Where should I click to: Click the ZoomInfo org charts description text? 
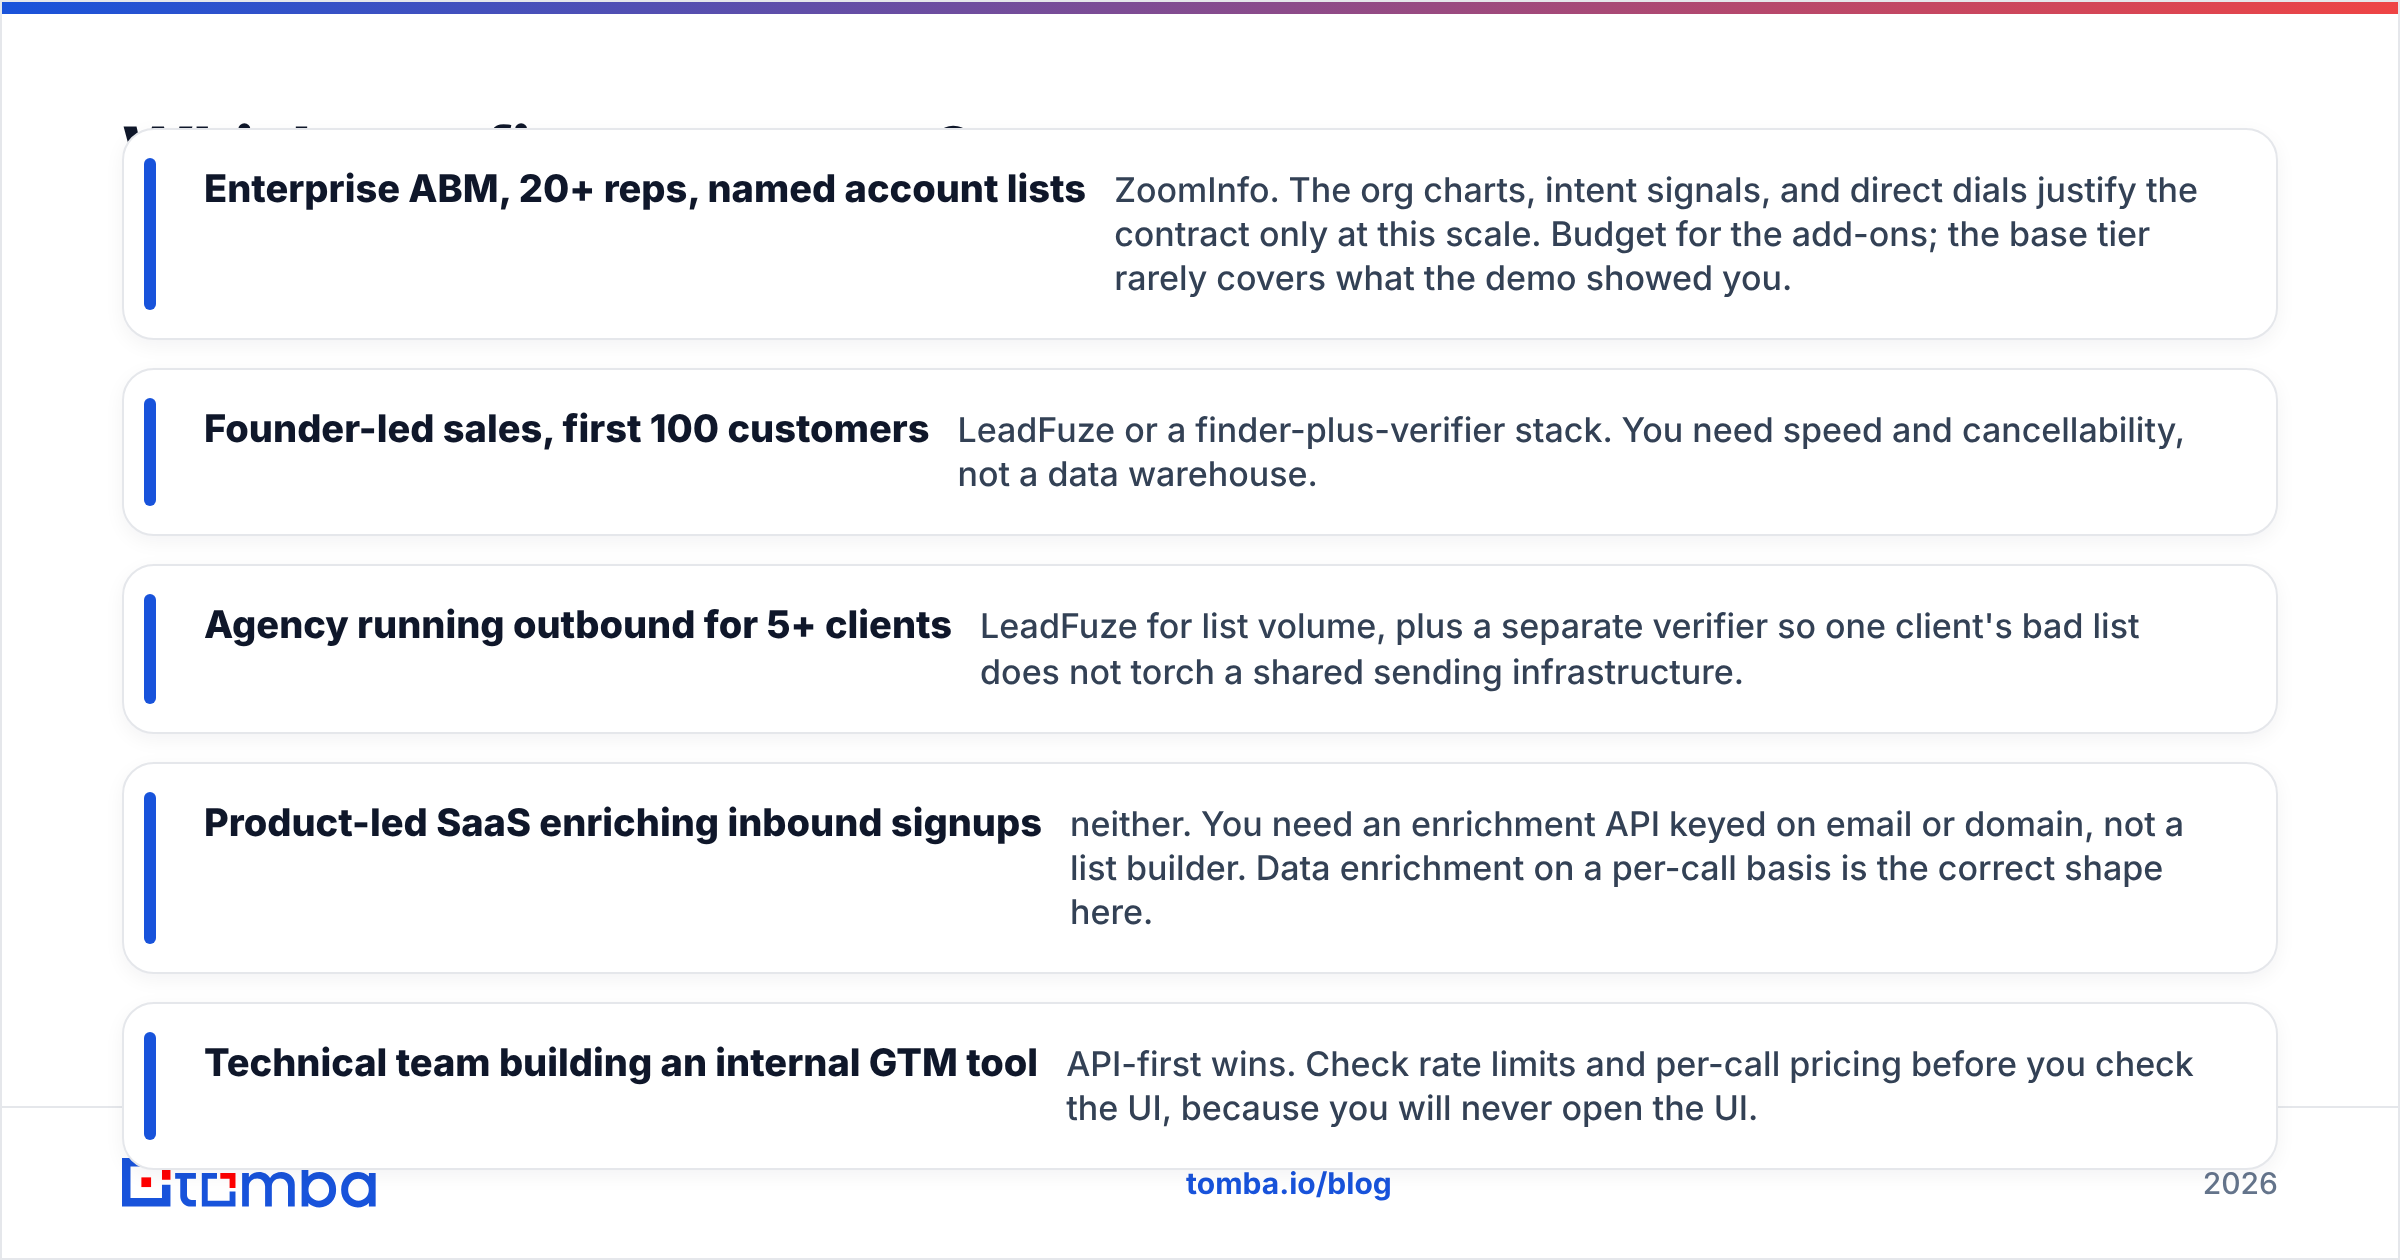pos(1656,234)
